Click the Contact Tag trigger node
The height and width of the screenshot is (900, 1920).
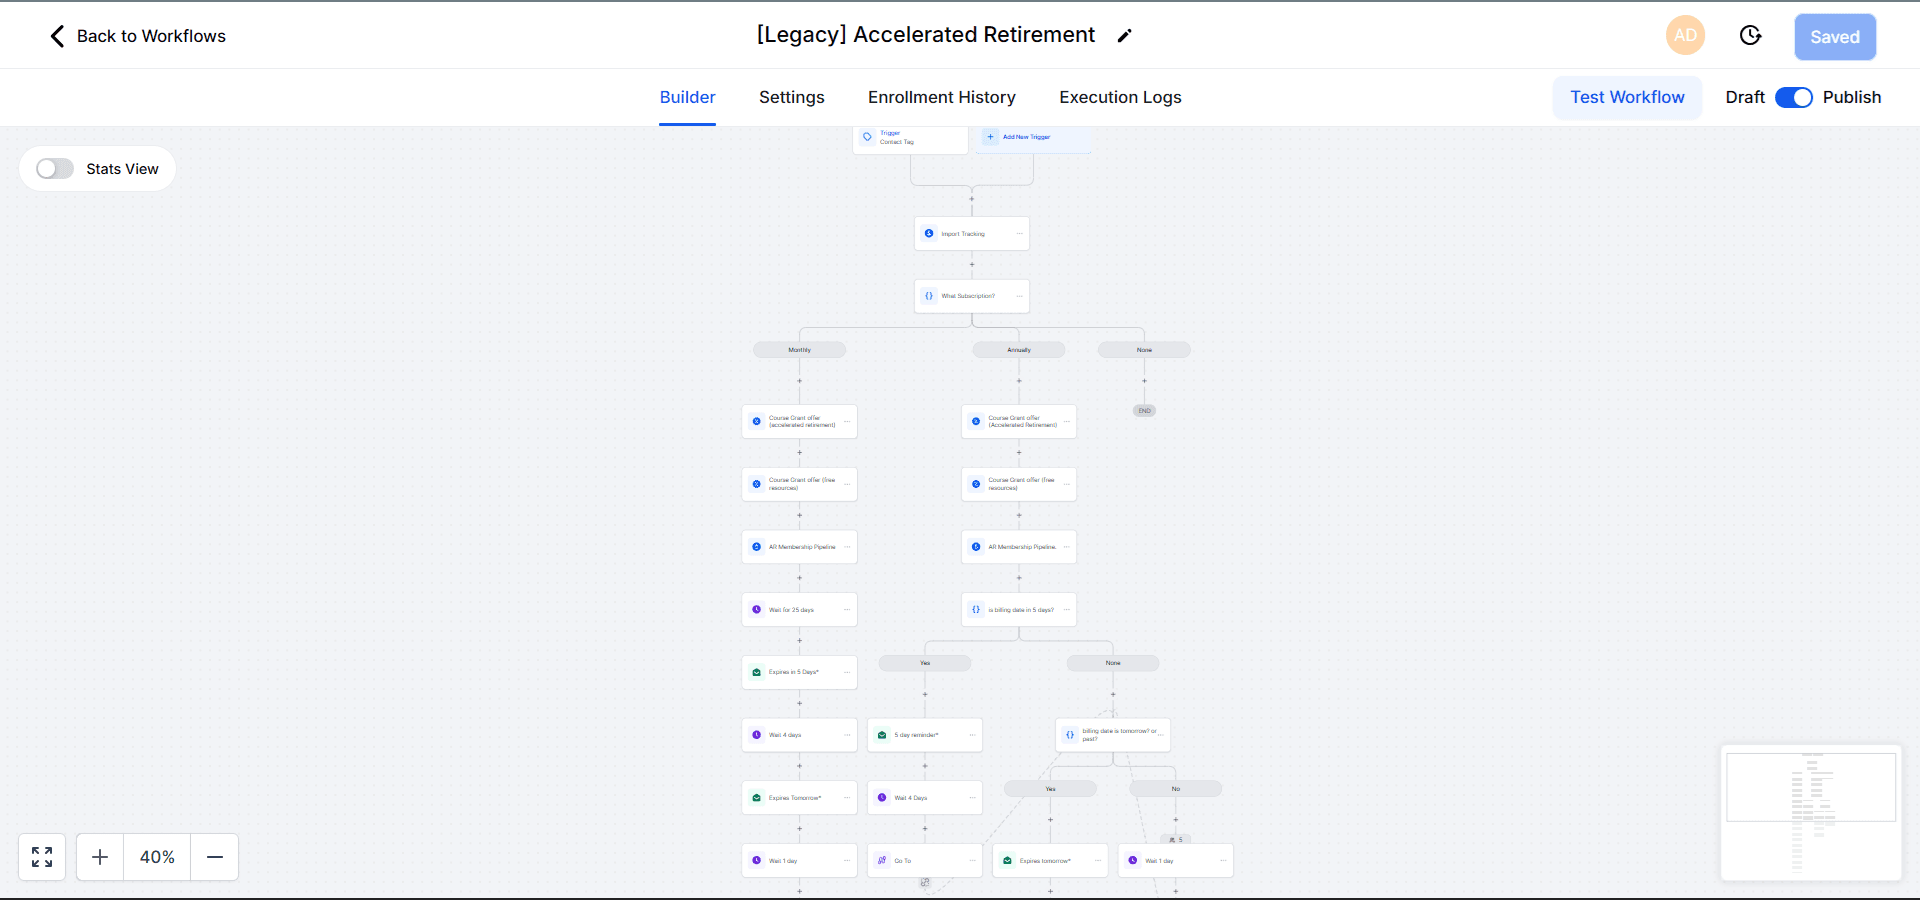(910, 138)
